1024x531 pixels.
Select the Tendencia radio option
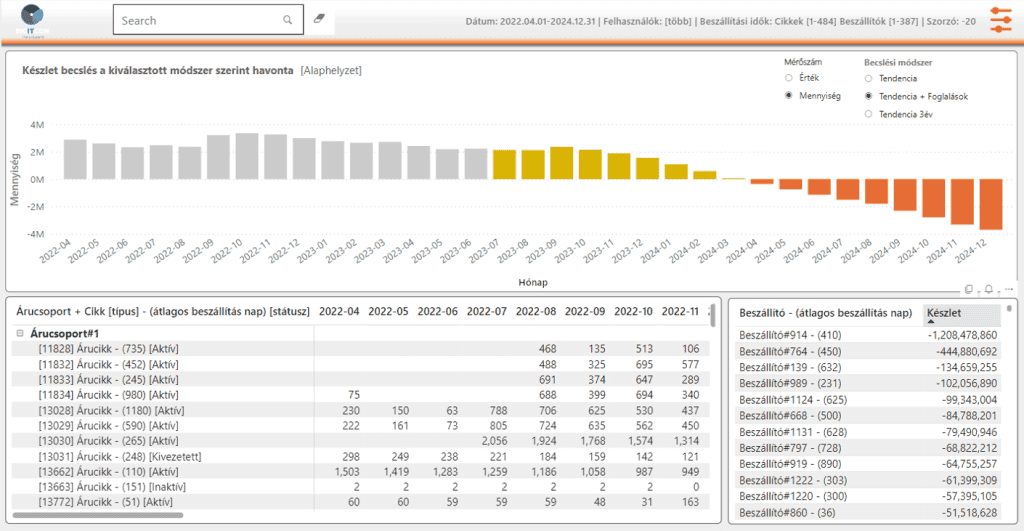(868, 78)
